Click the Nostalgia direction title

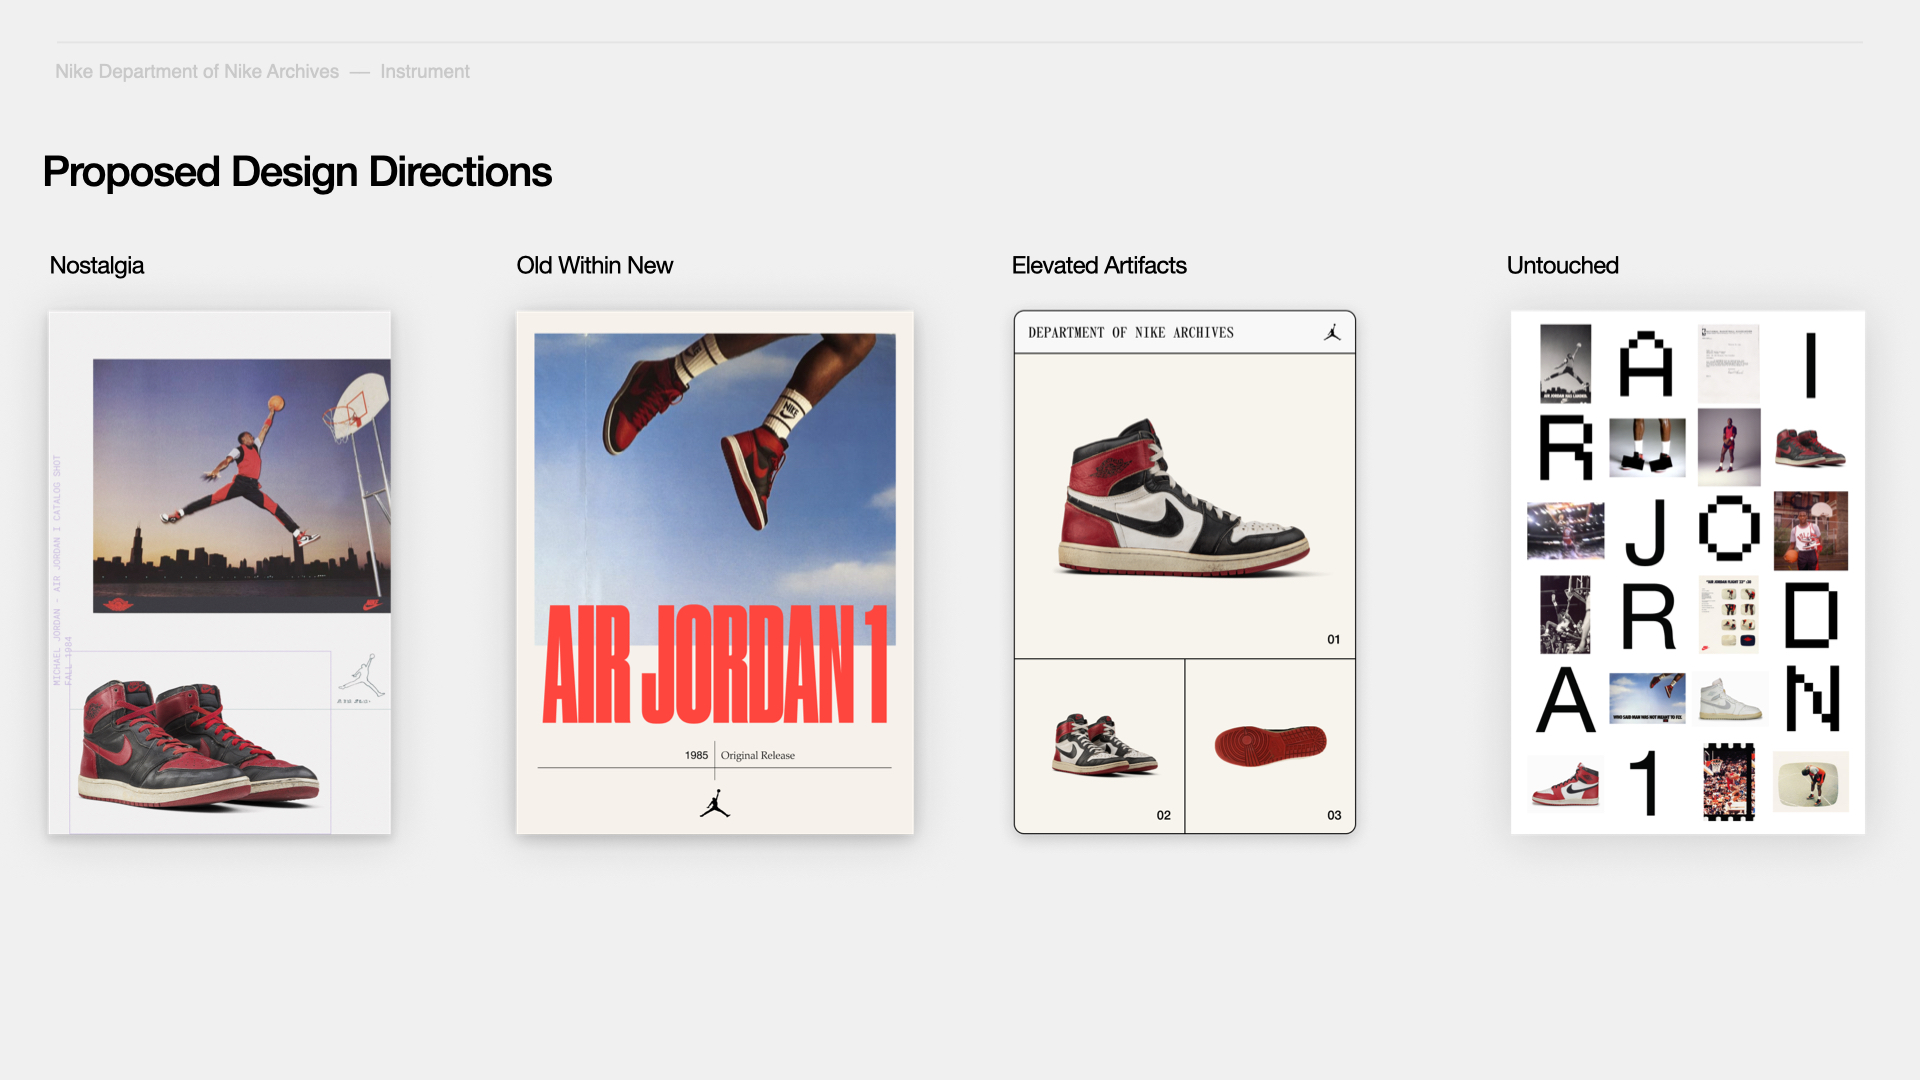click(97, 265)
